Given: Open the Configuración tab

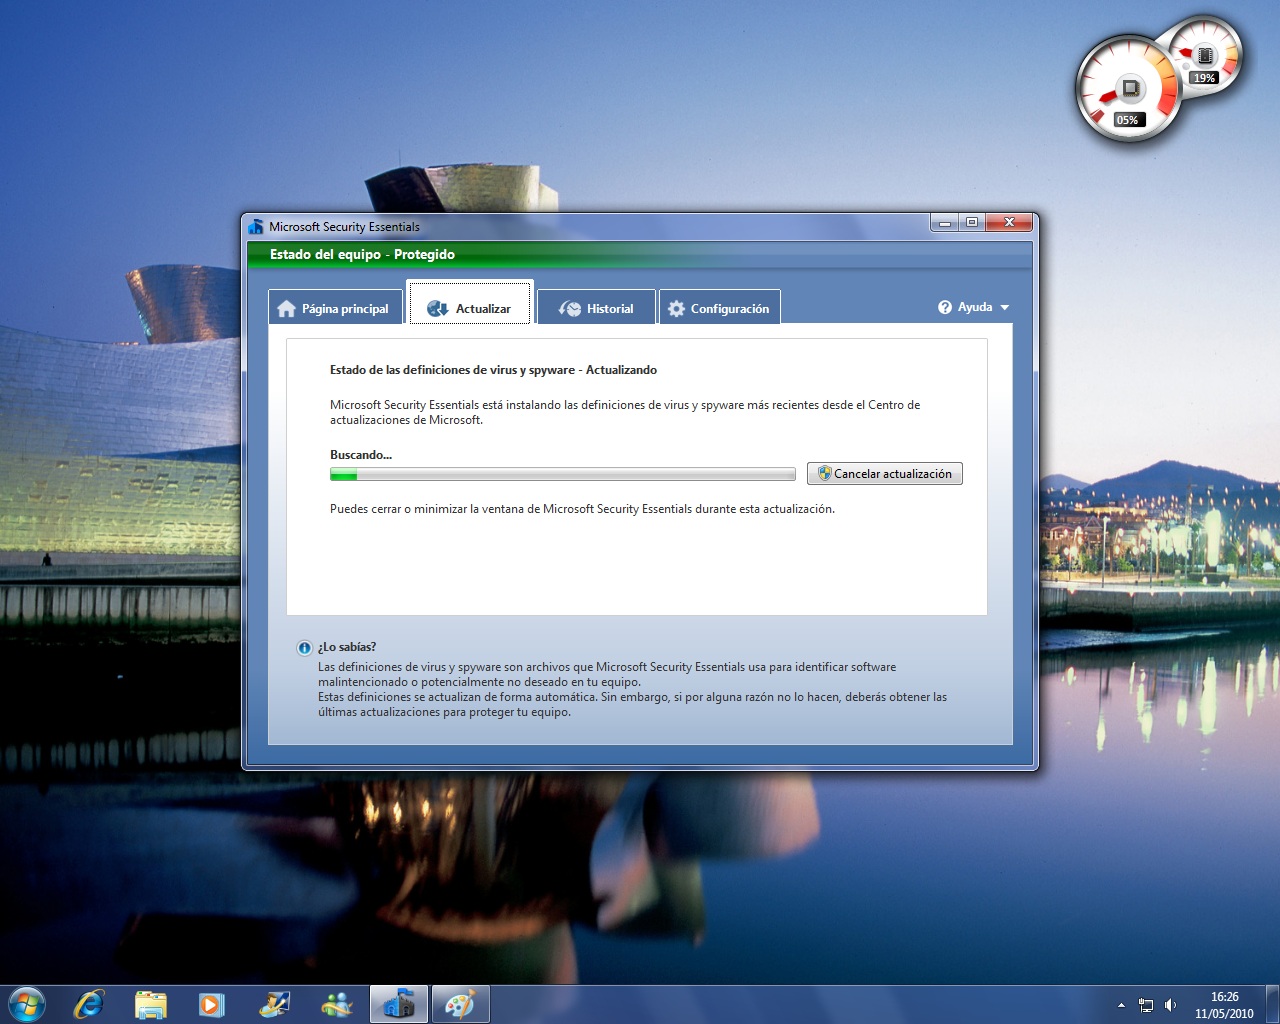Looking at the screenshot, I should [x=720, y=308].
